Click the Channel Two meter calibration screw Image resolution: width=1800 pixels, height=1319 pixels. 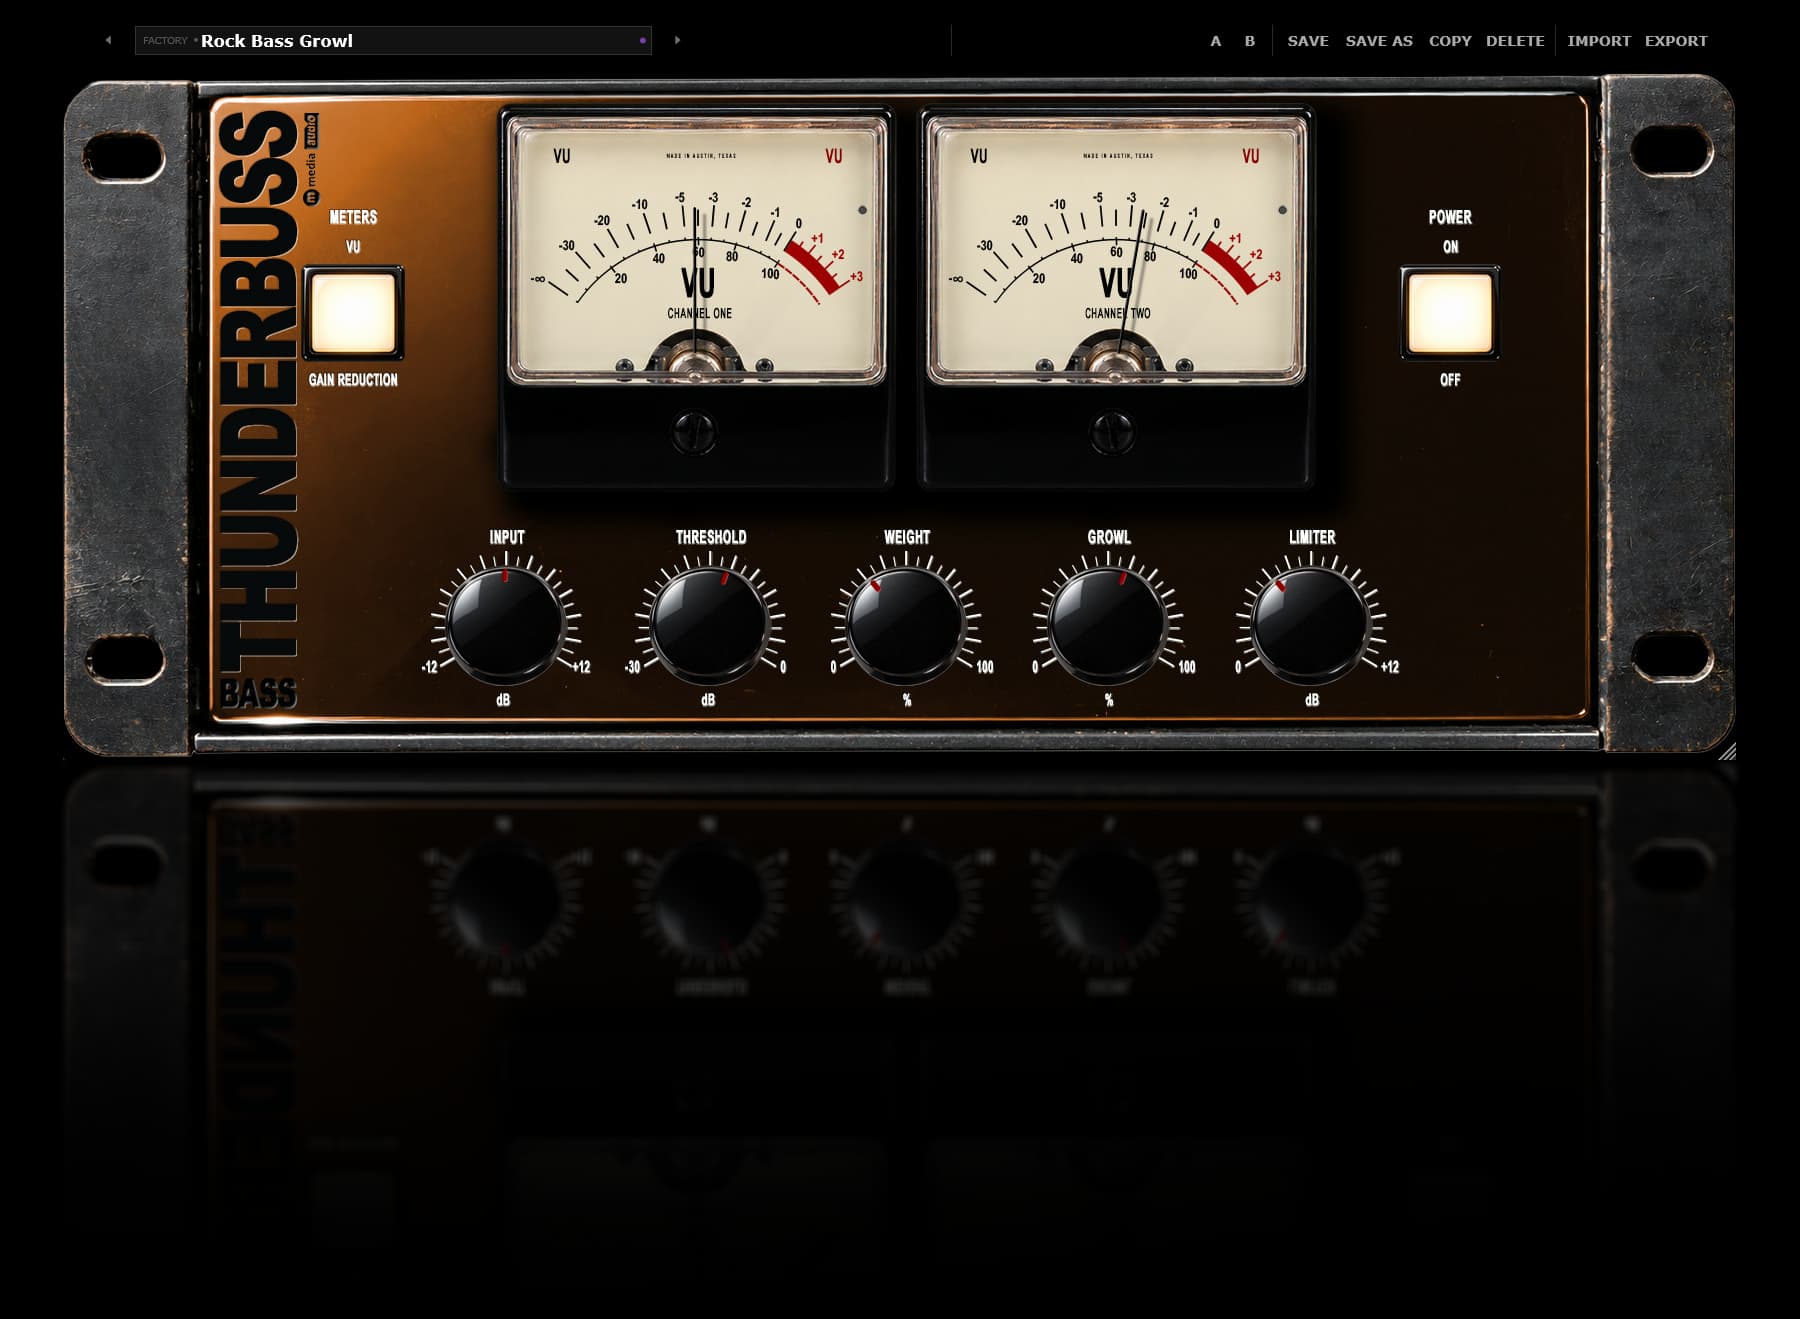1112,432
